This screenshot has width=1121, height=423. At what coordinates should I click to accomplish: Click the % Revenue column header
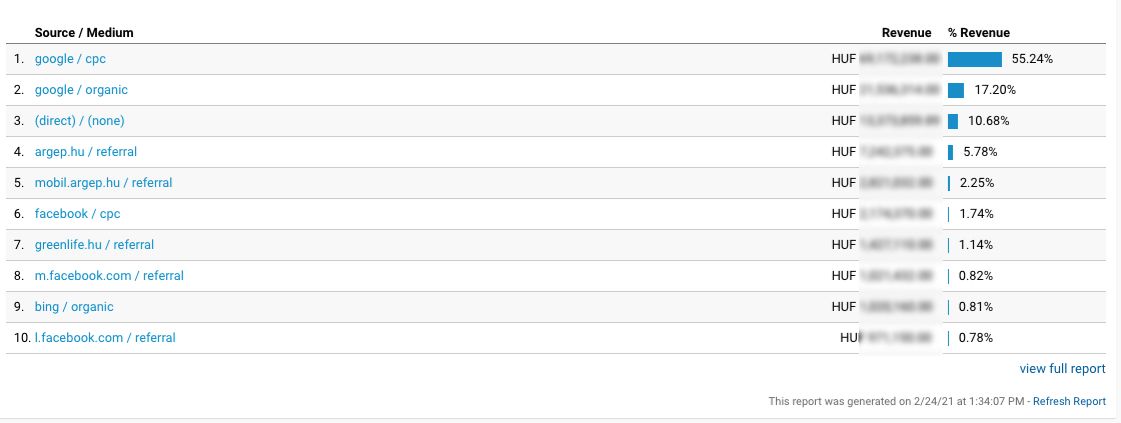point(978,33)
